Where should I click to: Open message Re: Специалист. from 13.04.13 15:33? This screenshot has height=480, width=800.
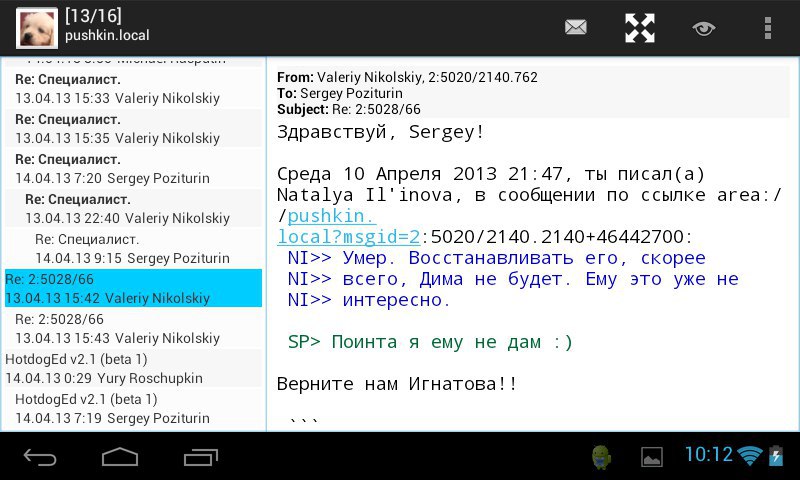point(133,89)
